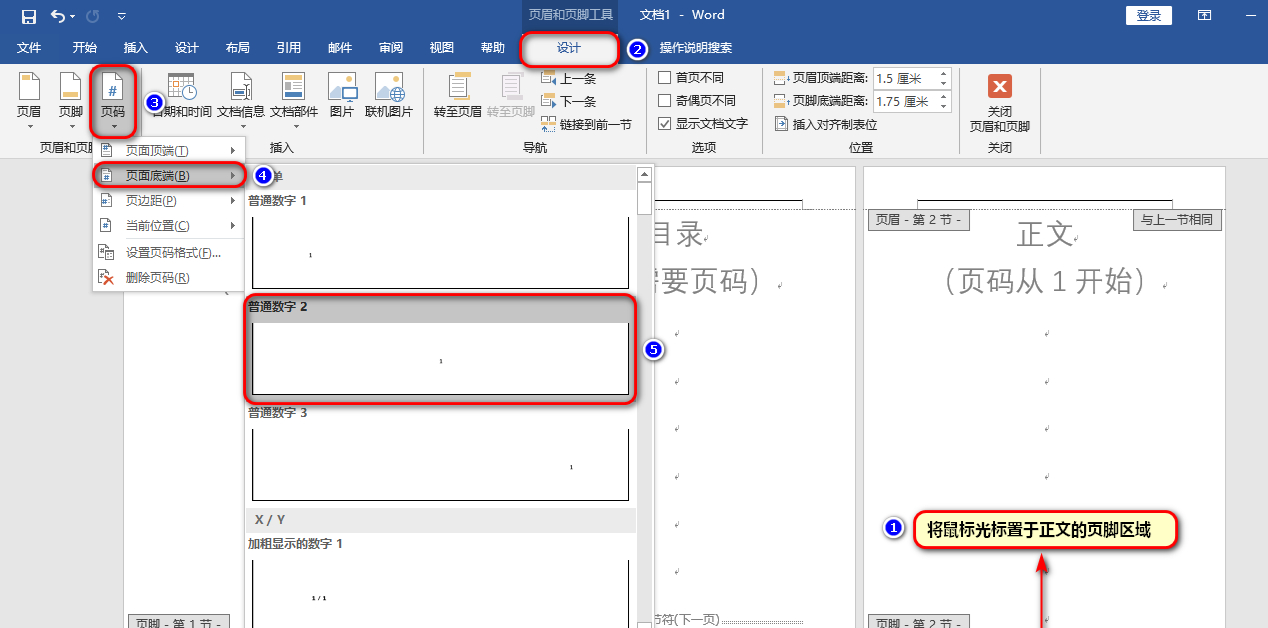Close header and footer with 关闭页眉和页脚

point(999,103)
